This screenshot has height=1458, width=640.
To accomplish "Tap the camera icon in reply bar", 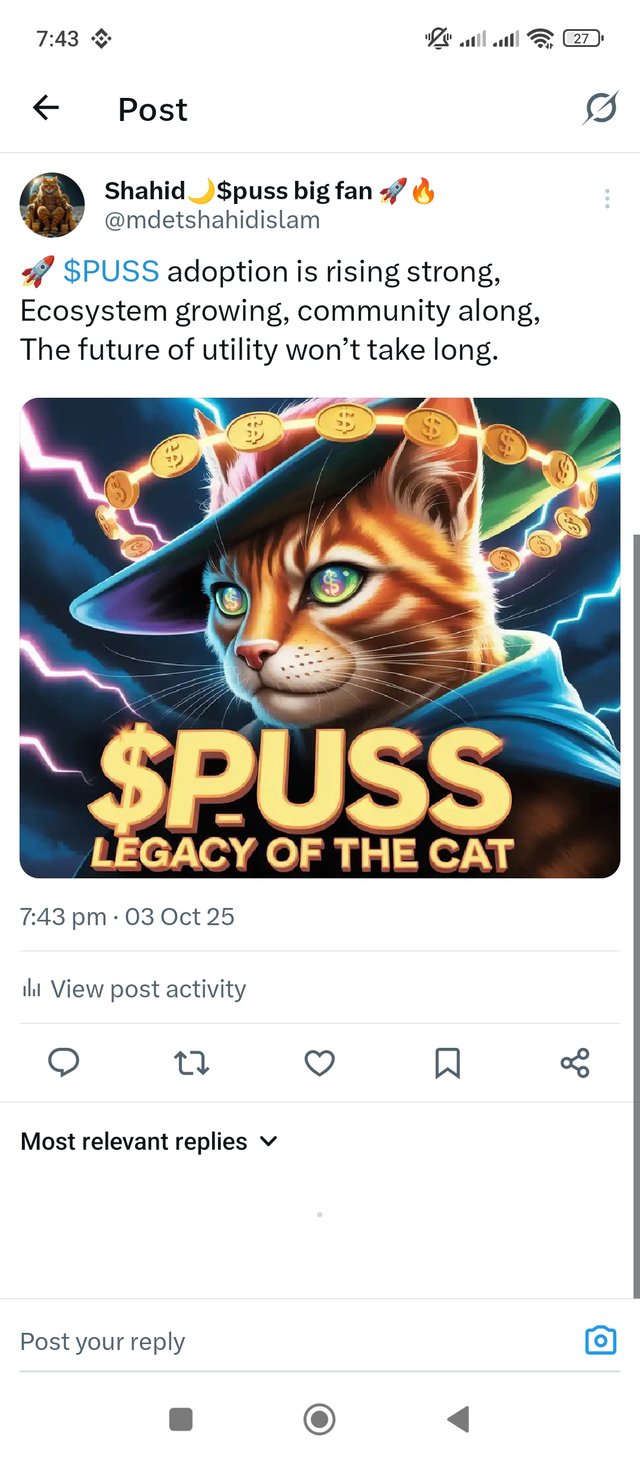I will 600,1340.
